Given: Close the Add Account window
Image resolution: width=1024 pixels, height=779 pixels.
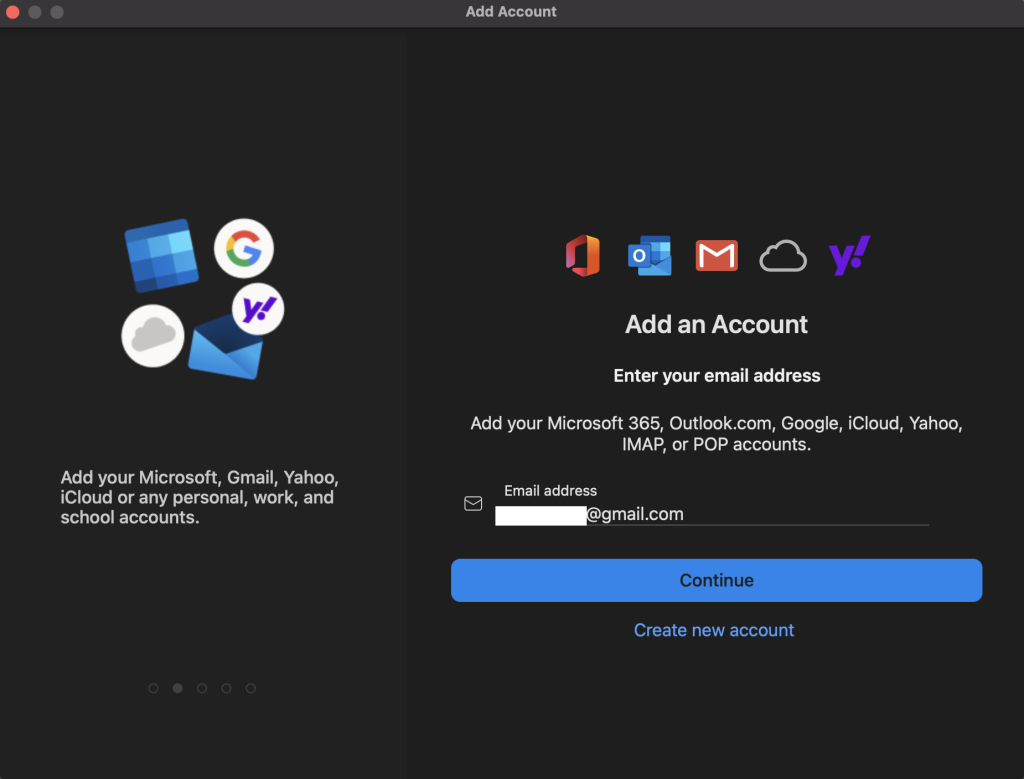Looking at the screenshot, I should [x=13, y=12].
